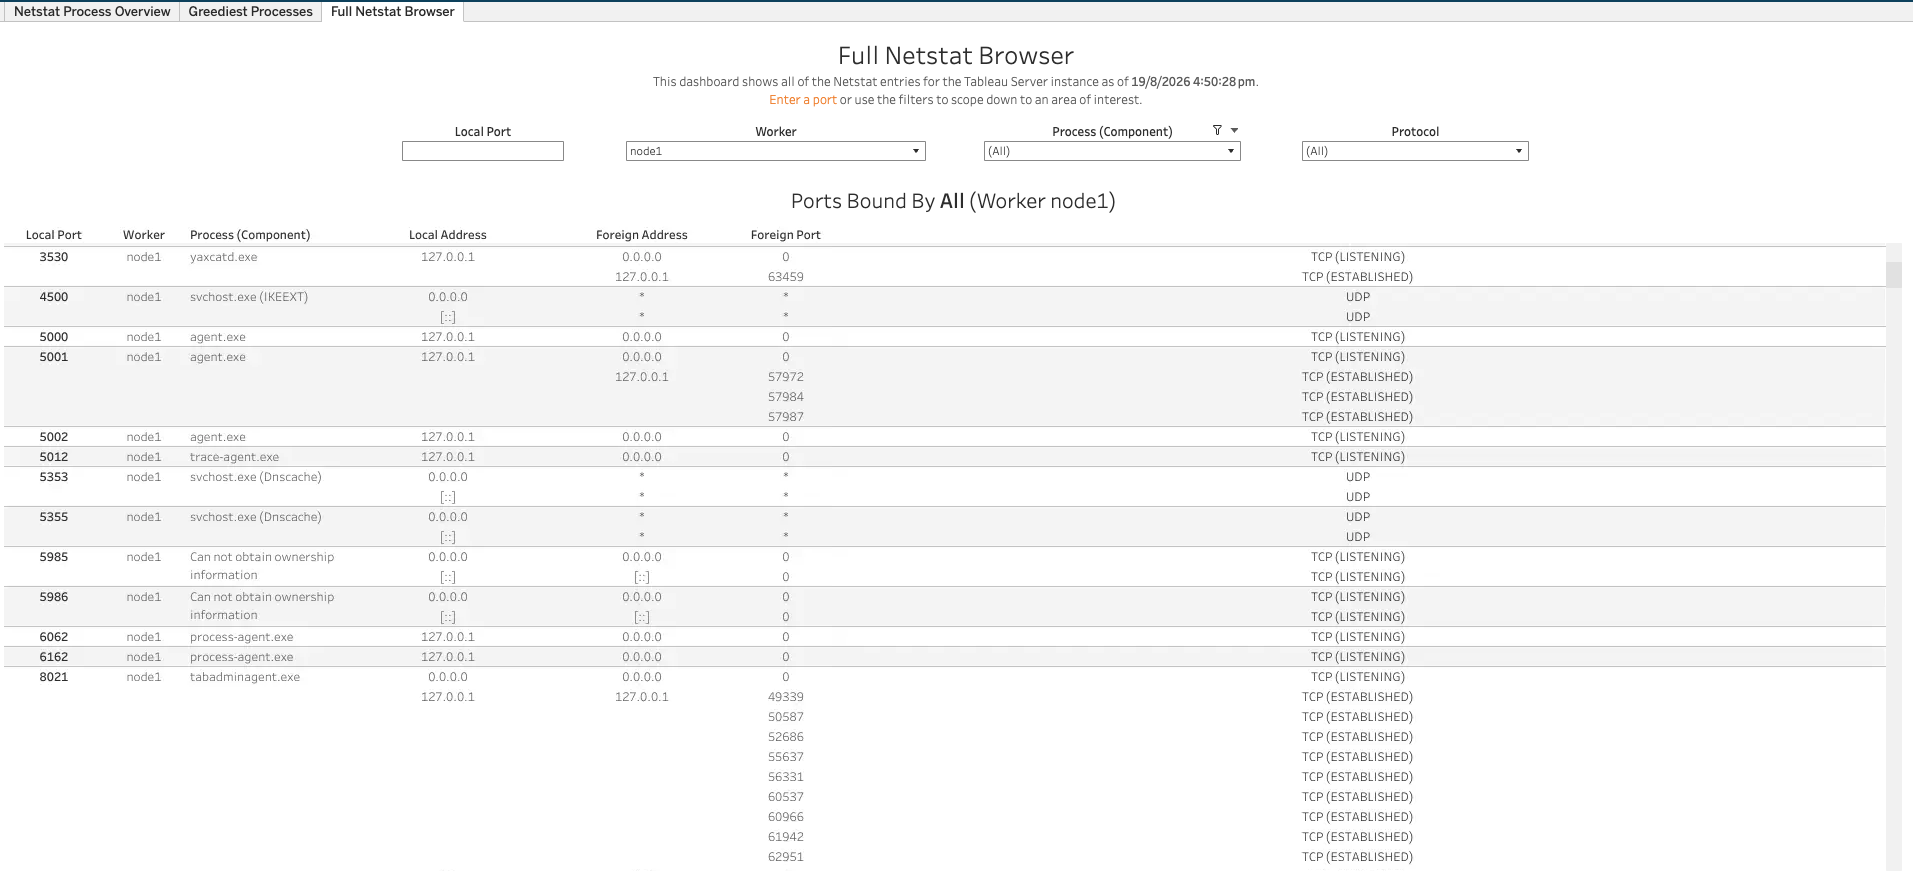Click the Worker column header

click(144, 235)
